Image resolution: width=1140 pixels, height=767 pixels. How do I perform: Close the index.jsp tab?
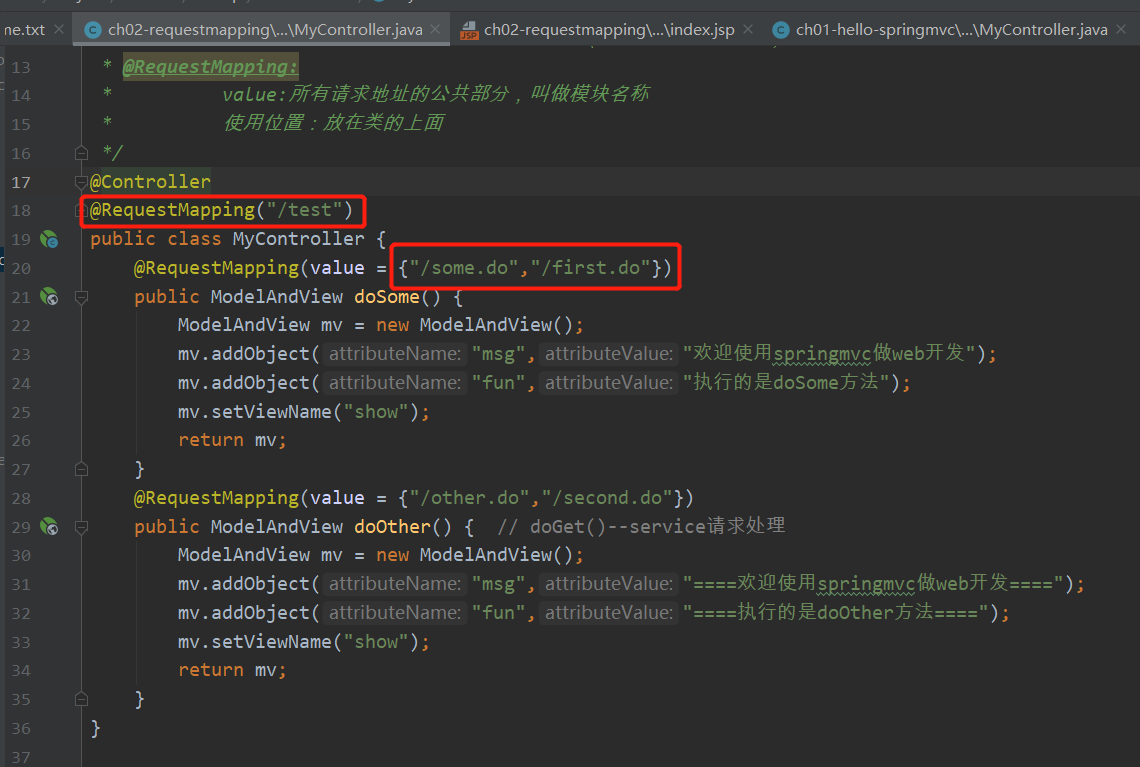747,29
